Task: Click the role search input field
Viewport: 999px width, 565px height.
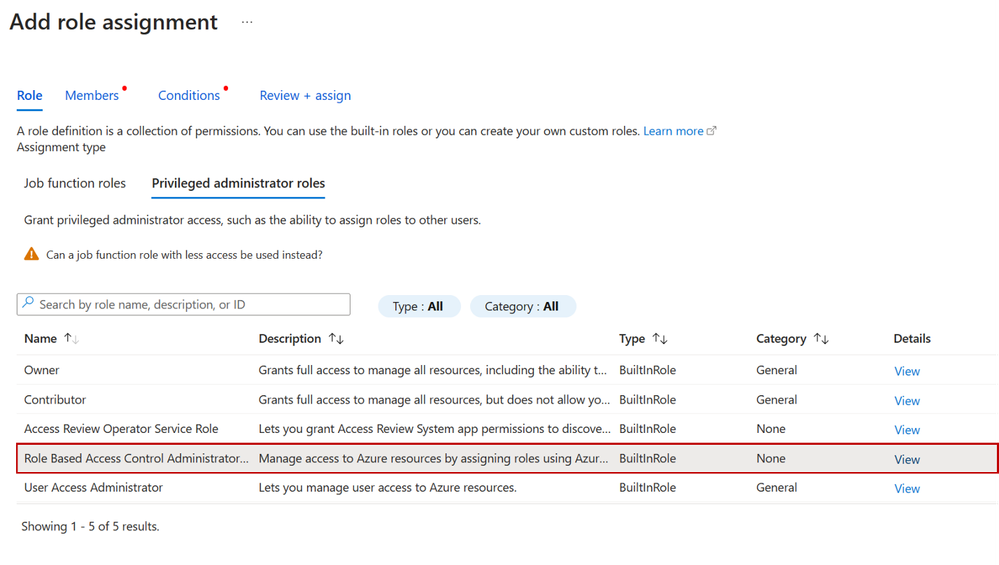Action: point(190,304)
